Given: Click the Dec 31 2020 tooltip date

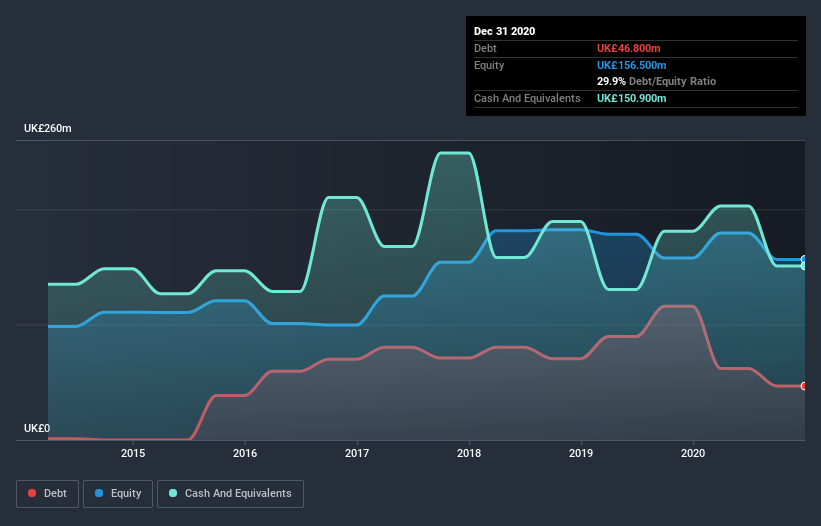Looking at the screenshot, I should tap(504, 31).
